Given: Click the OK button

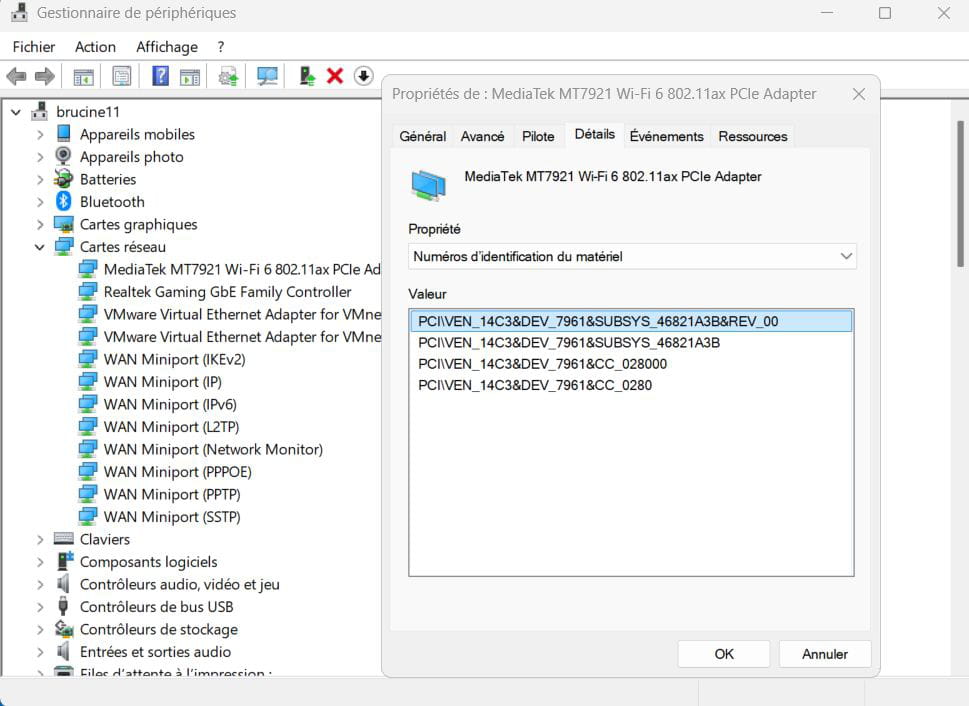Looking at the screenshot, I should click(724, 653).
